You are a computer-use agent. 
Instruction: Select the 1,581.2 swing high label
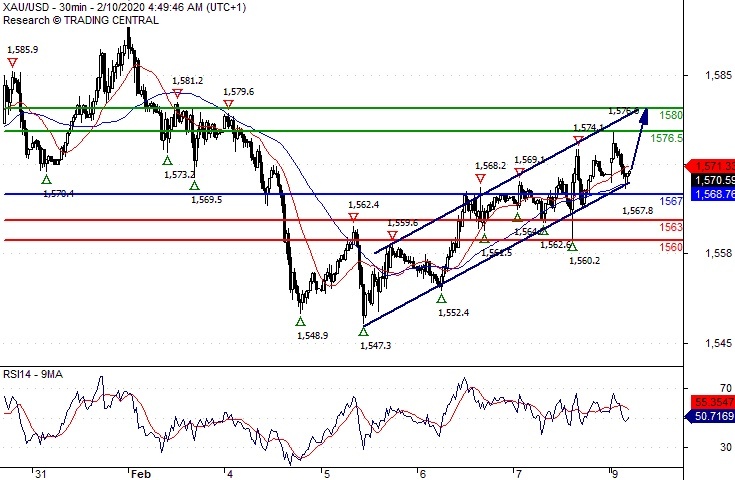coord(188,81)
